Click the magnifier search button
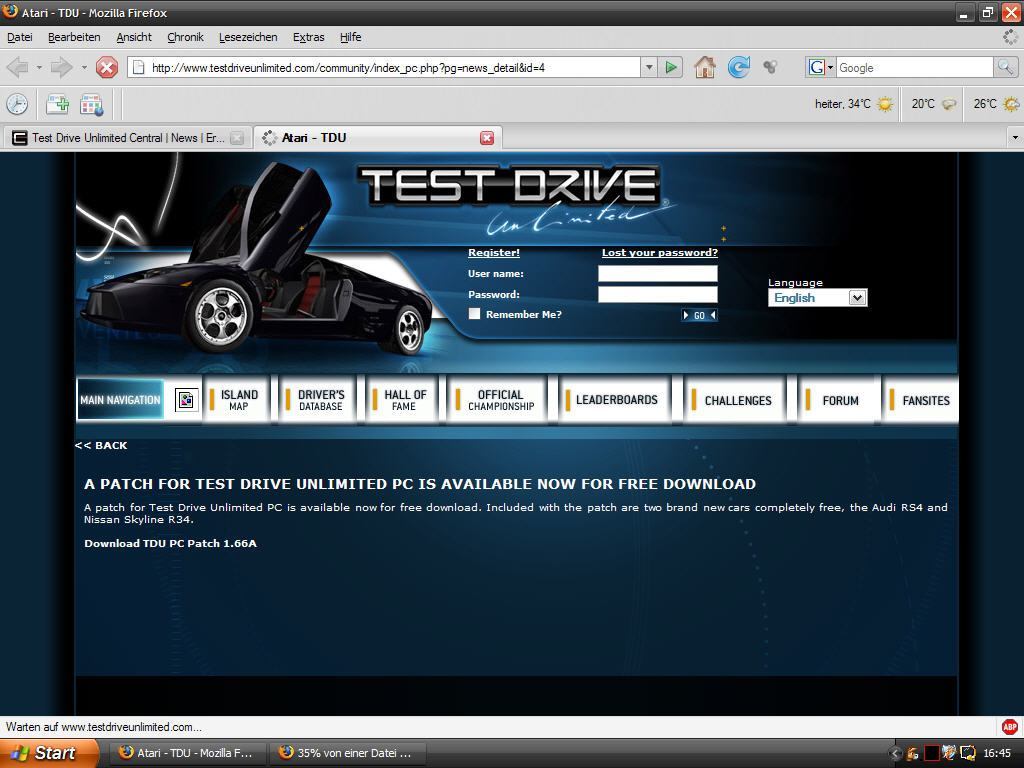This screenshot has width=1024, height=768. click(1004, 67)
